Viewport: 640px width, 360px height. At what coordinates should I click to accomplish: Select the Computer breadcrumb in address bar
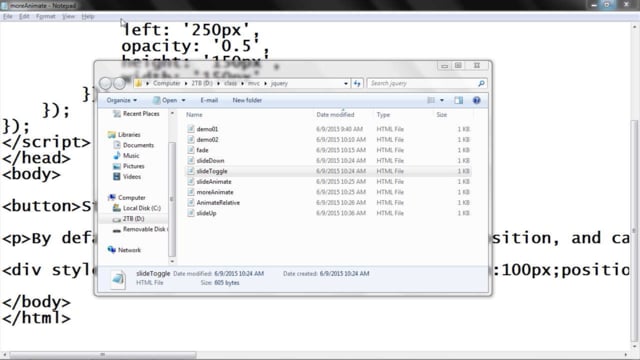coord(167,83)
